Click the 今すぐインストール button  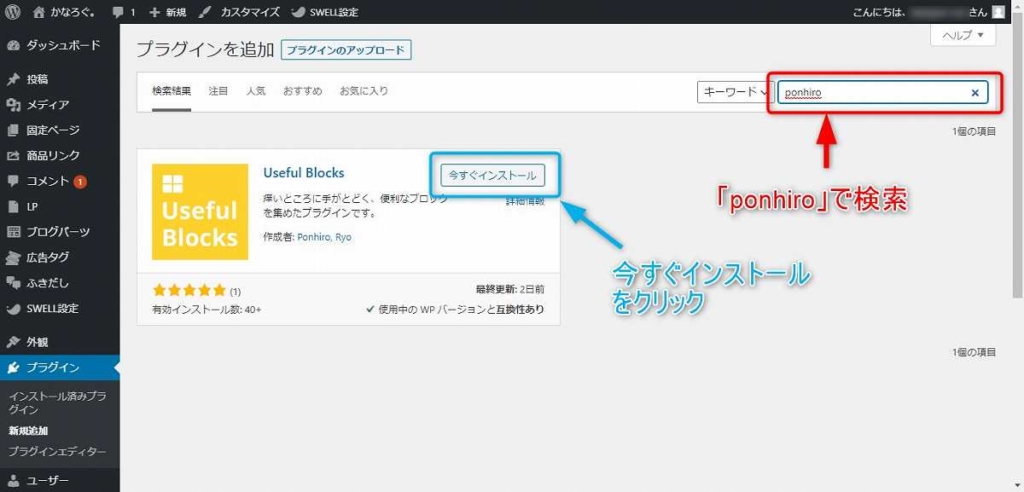pos(493,175)
